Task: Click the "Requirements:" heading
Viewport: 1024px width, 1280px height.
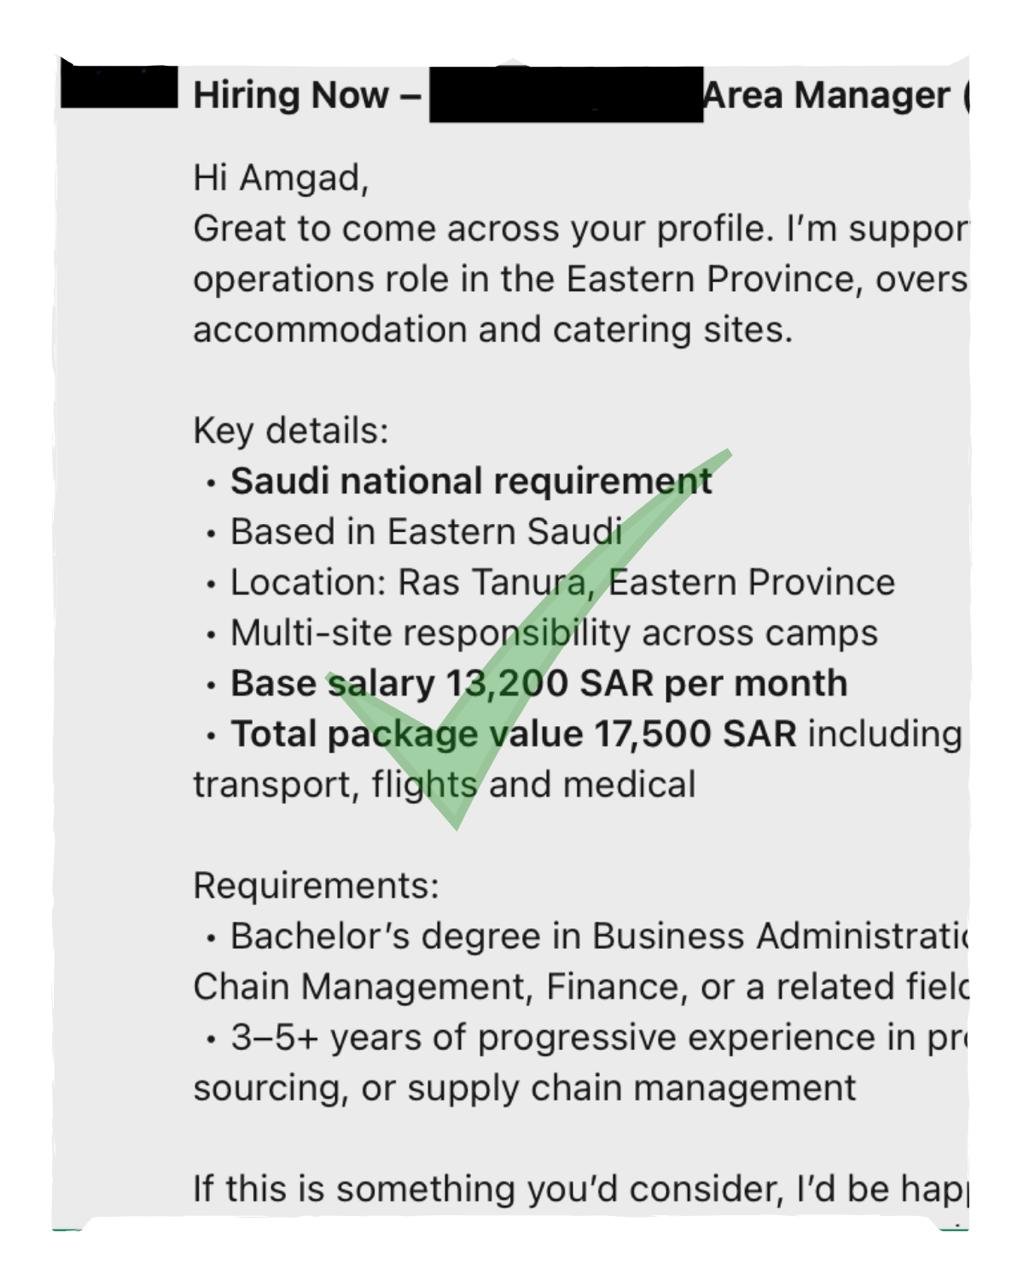Action: (x=315, y=886)
